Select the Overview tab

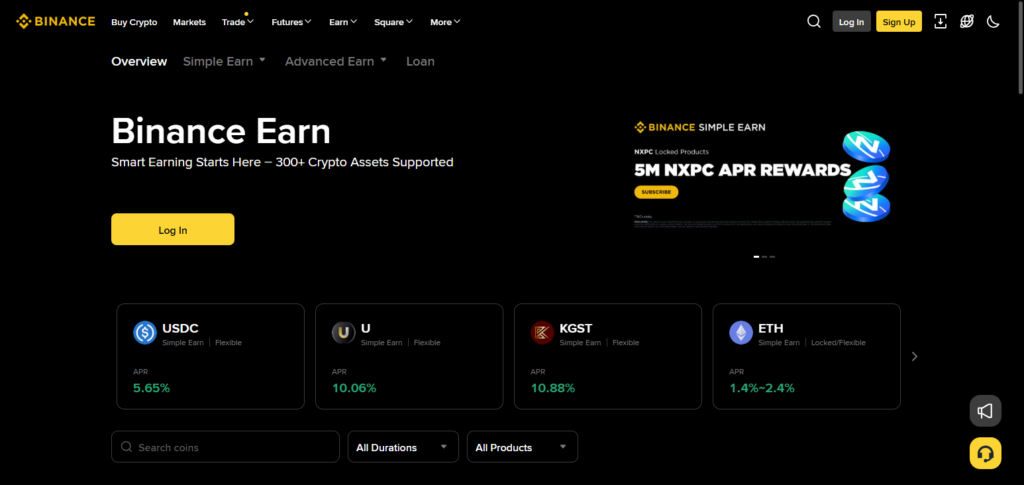(139, 61)
